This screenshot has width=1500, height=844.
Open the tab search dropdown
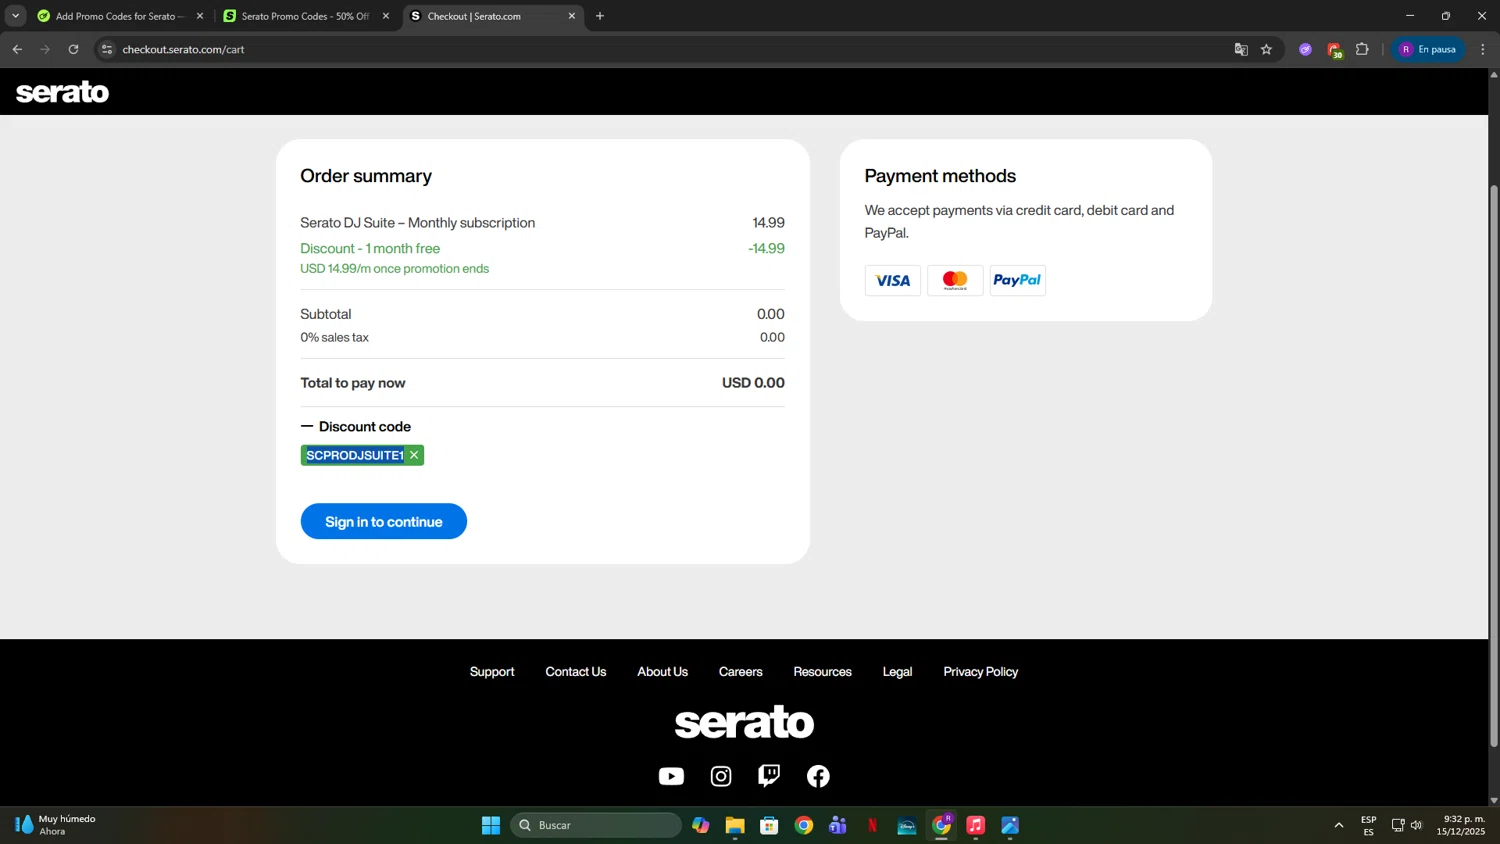click(x=15, y=16)
